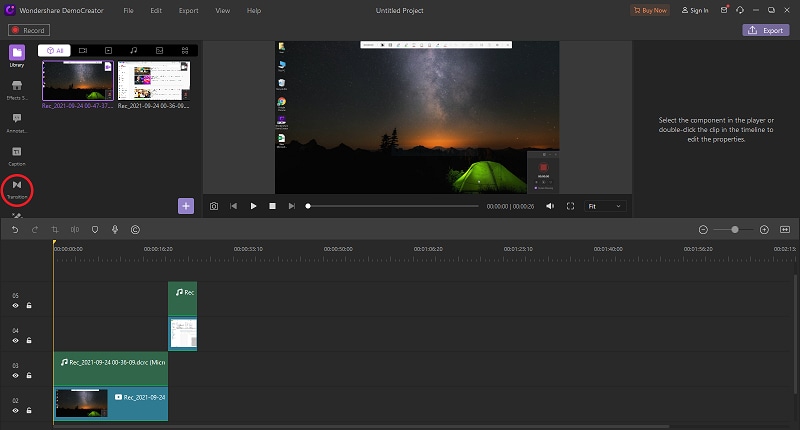Click the microphone voiceover icon

coord(115,229)
